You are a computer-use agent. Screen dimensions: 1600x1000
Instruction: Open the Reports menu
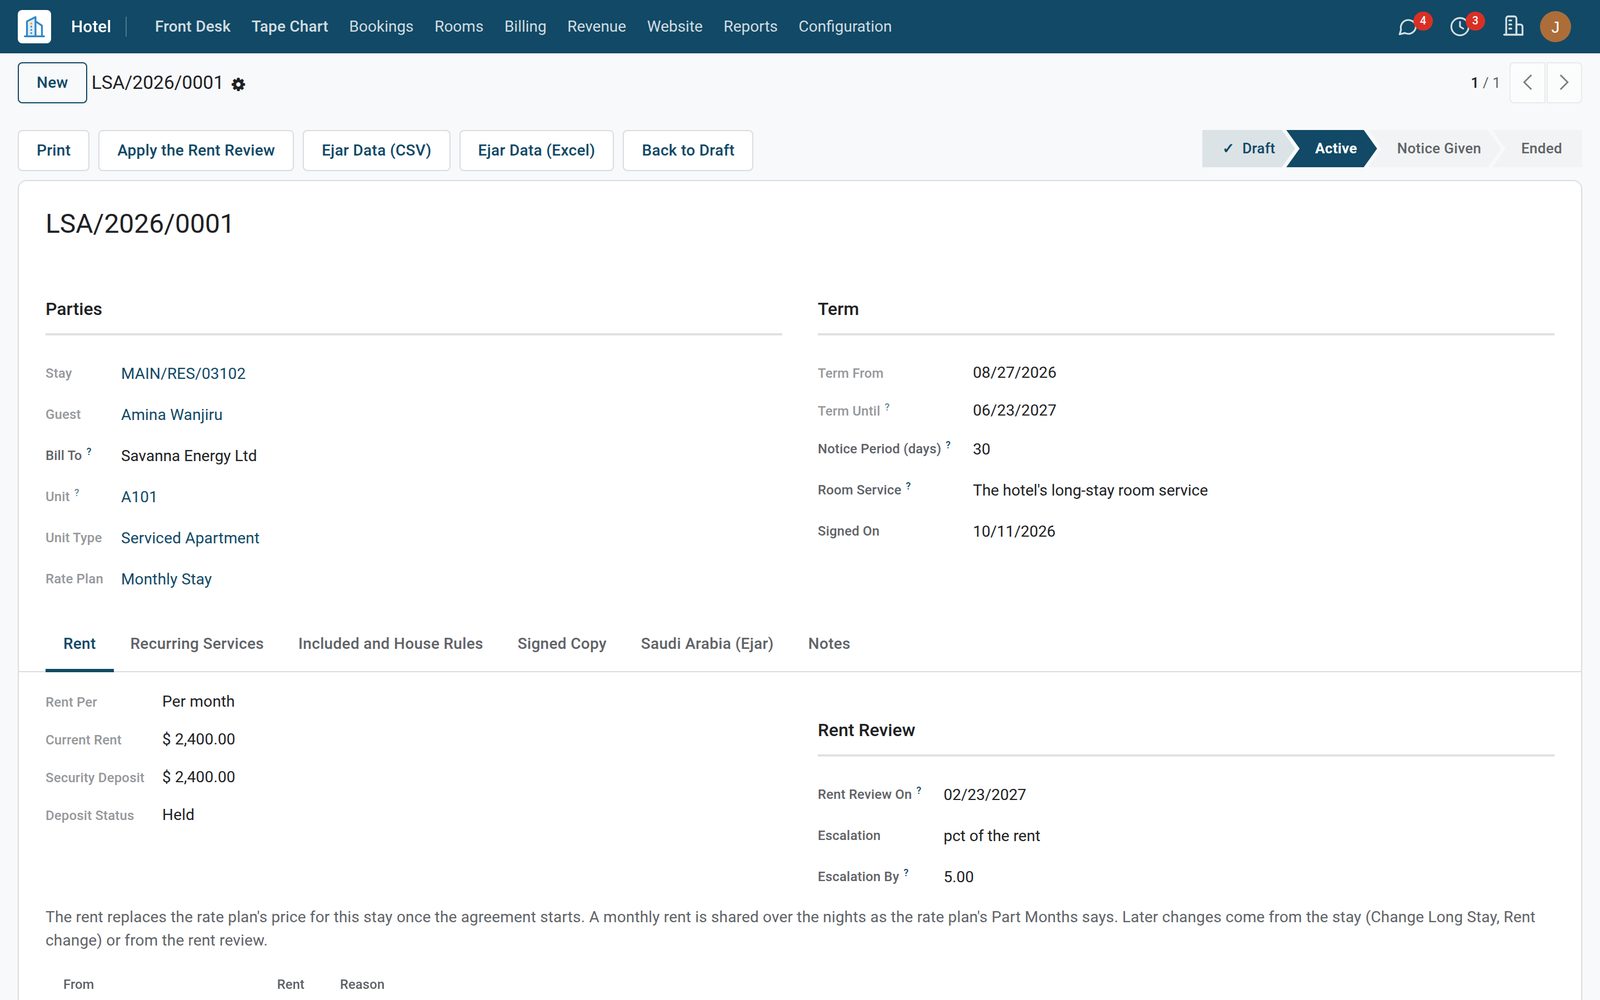click(x=750, y=26)
